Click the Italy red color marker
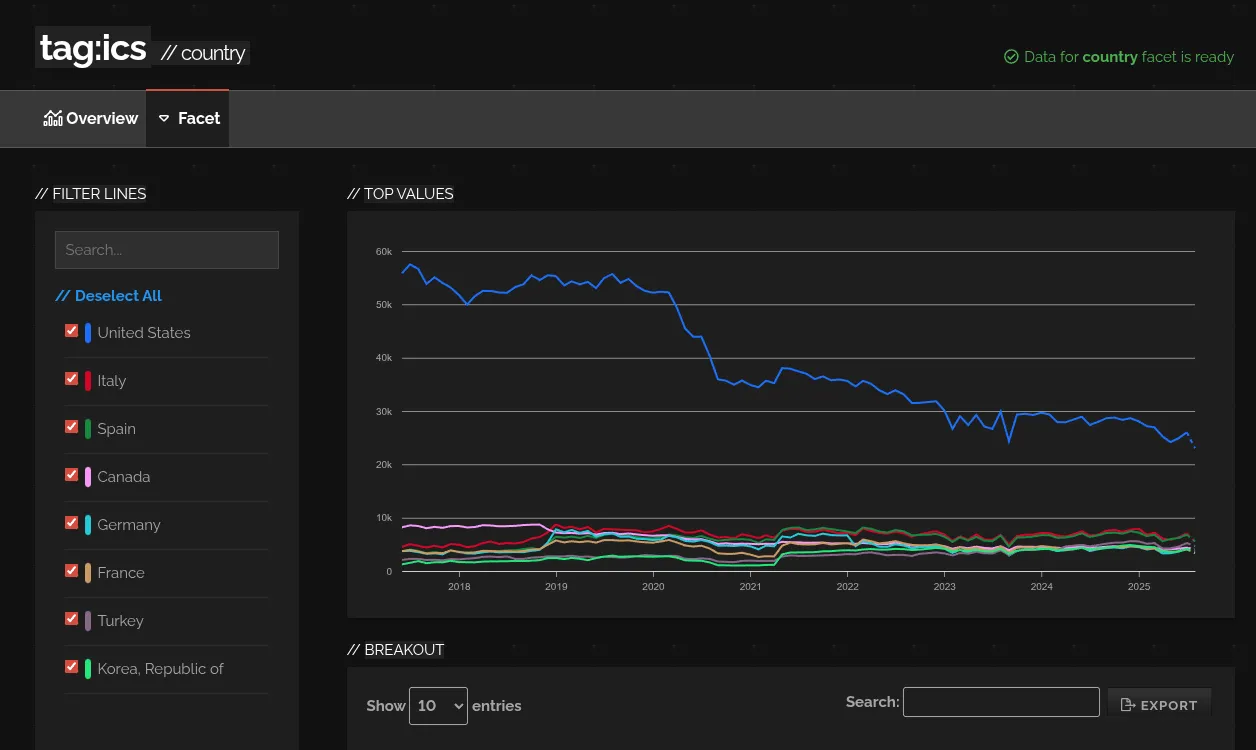 (88, 381)
